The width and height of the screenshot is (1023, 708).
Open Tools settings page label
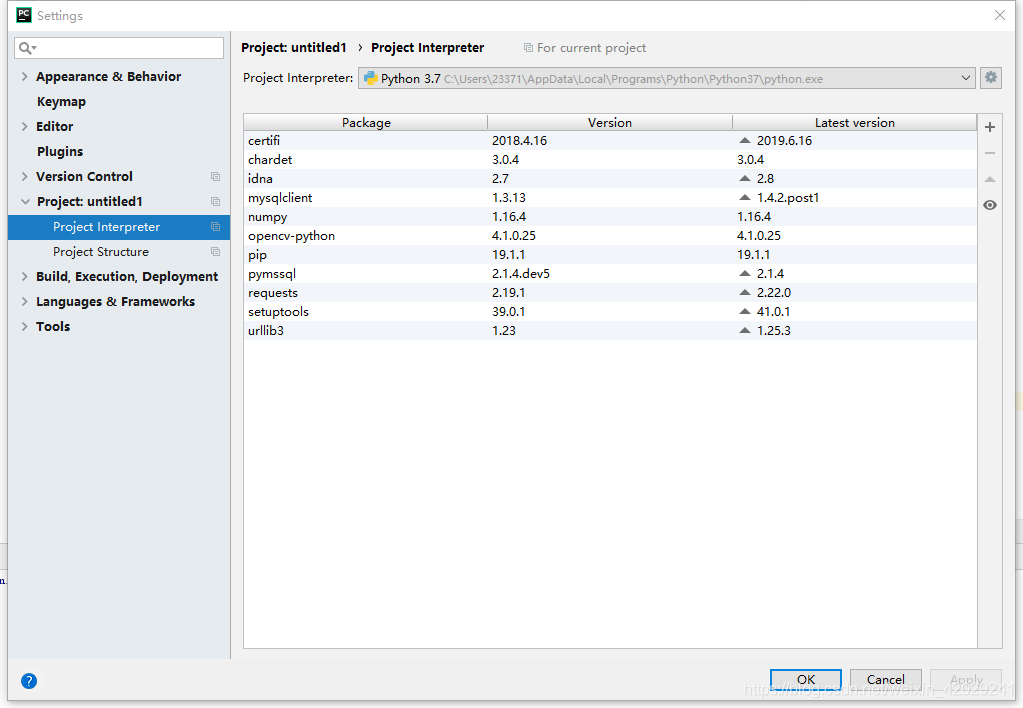point(53,326)
